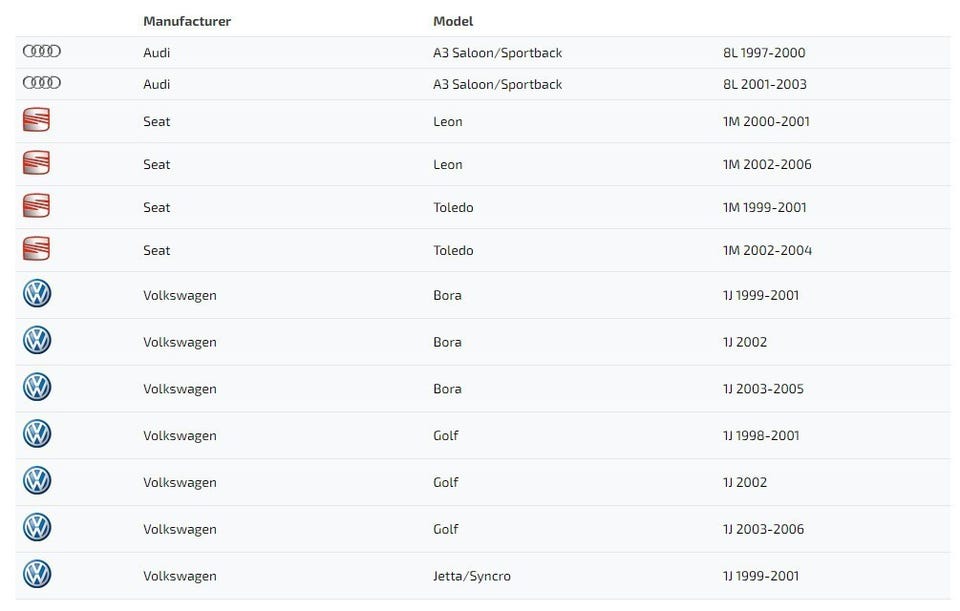Click the Manufacturer column header
This screenshot has width=960, height=611.
pyautogui.click(x=187, y=21)
